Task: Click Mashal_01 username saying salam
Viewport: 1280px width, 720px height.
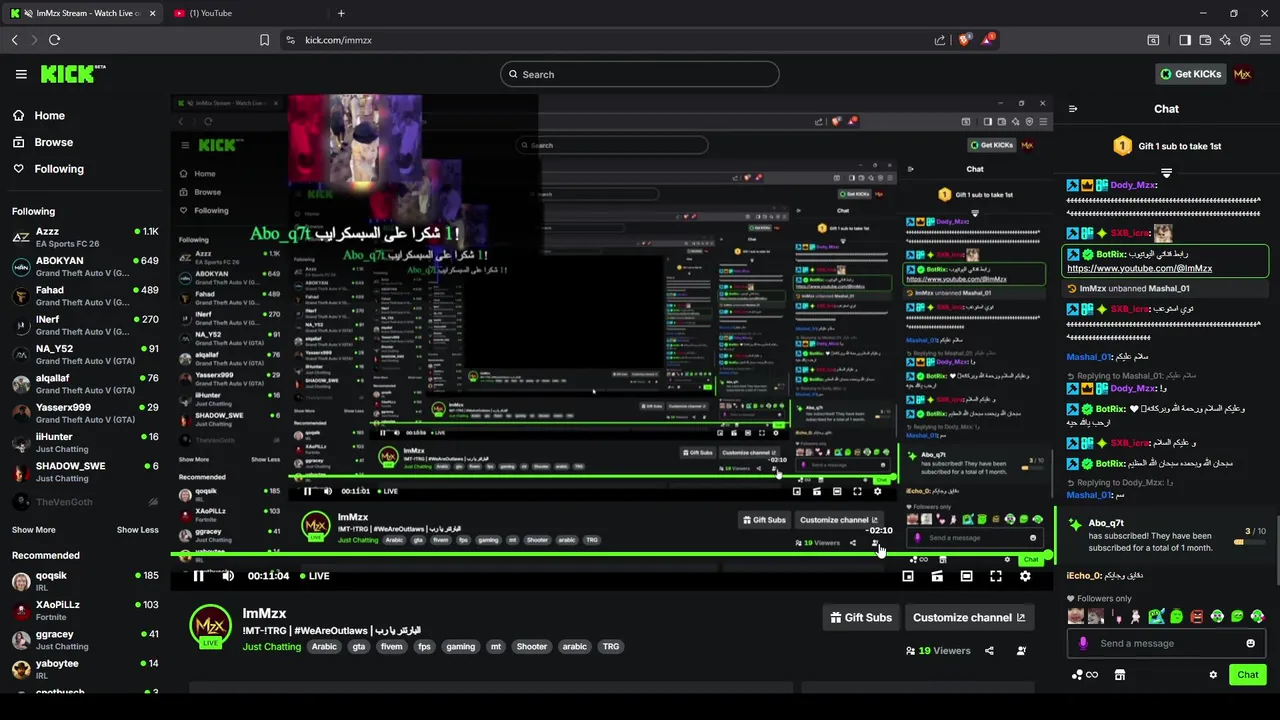Action: pyautogui.click(x=1088, y=357)
